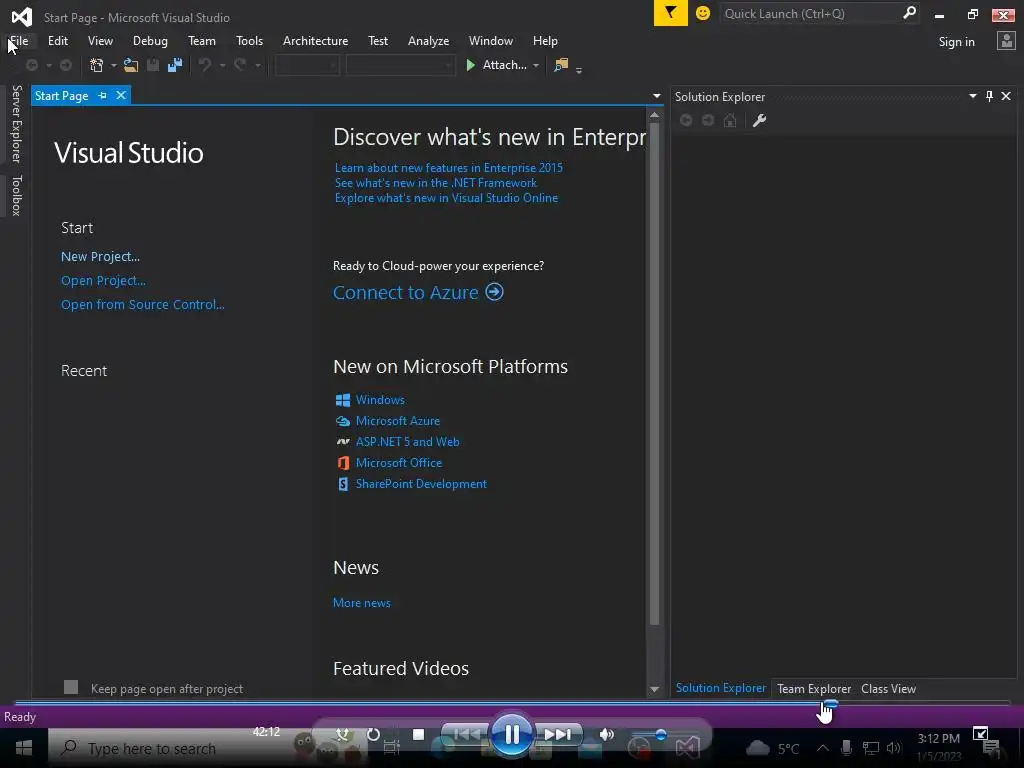Expand the Attach button dropdown arrow
The height and width of the screenshot is (768, 1024).
536,65
